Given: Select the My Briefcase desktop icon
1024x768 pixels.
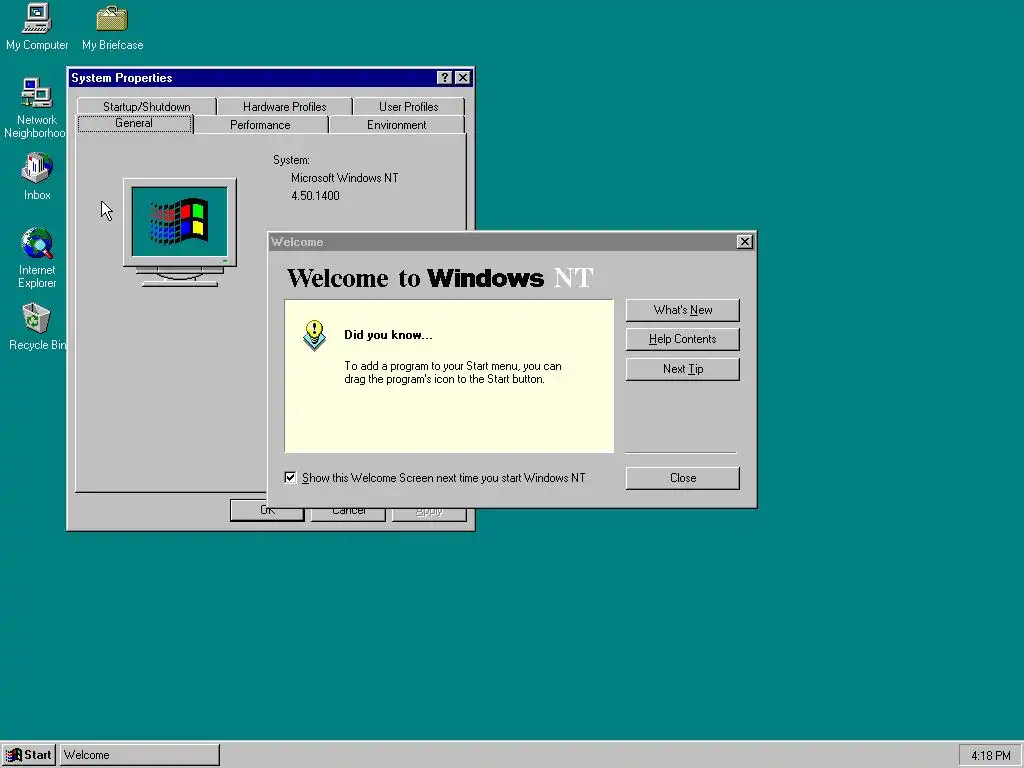Looking at the screenshot, I should (112, 26).
